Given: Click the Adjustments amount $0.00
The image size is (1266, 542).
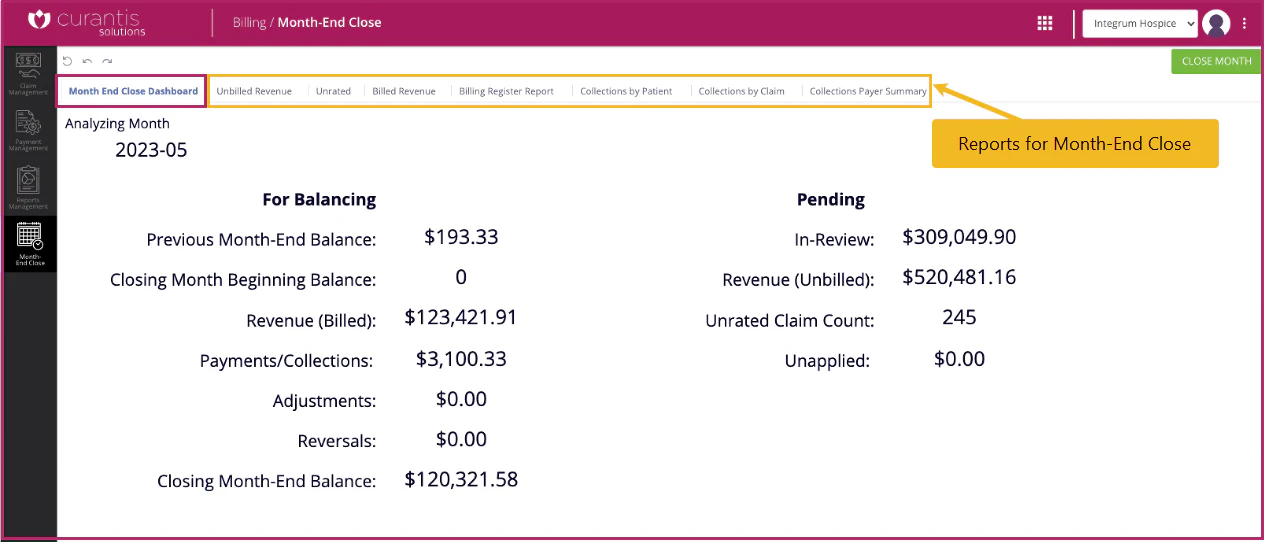Looking at the screenshot, I should (x=461, y=399).
